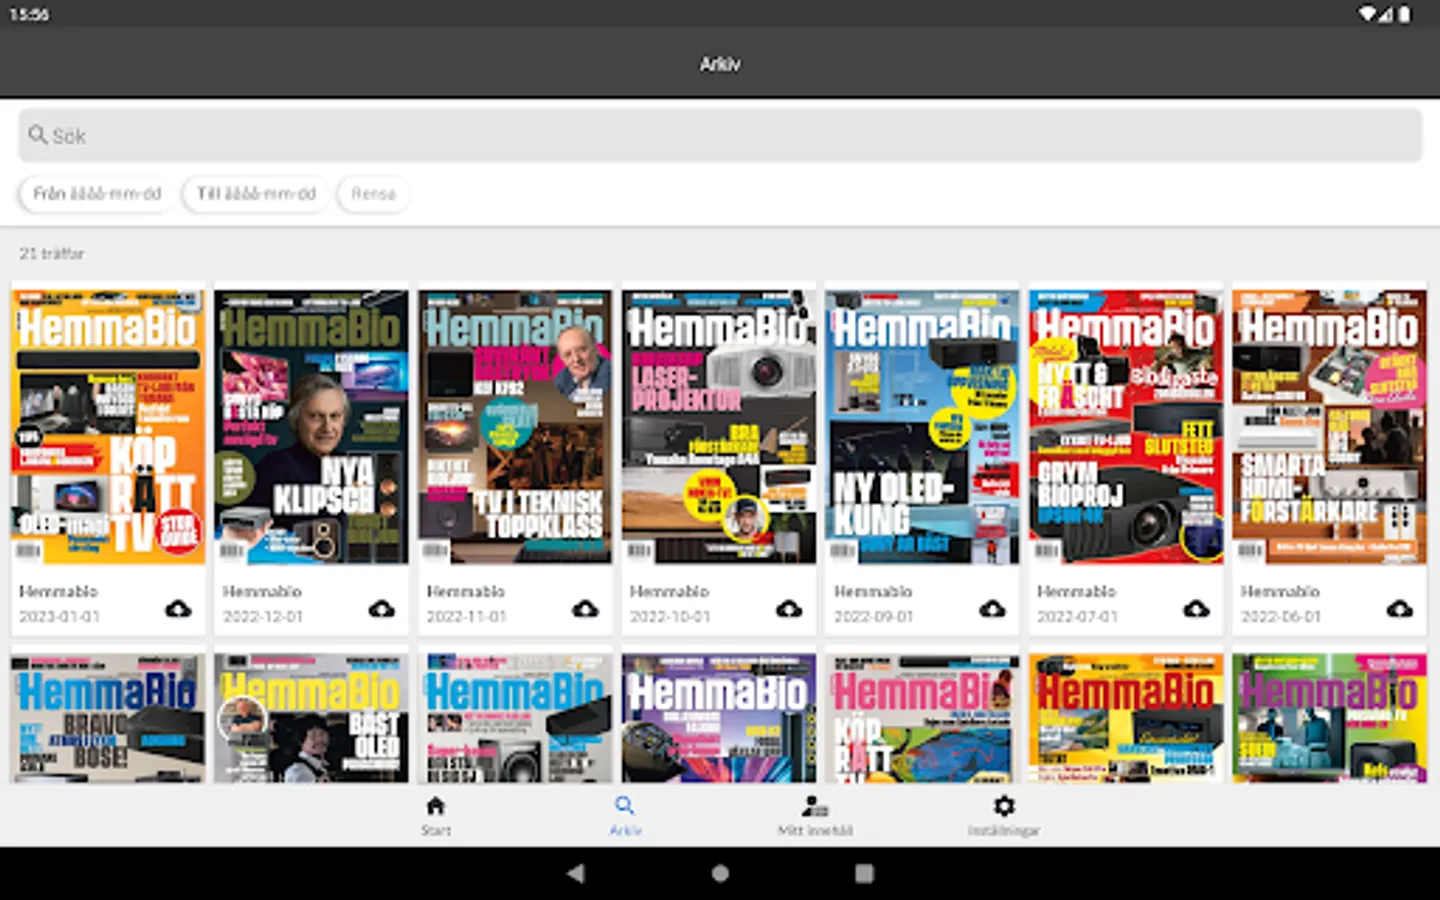Tap Android home navigation button
This screenshot has height=900, width=1440.
720,873
